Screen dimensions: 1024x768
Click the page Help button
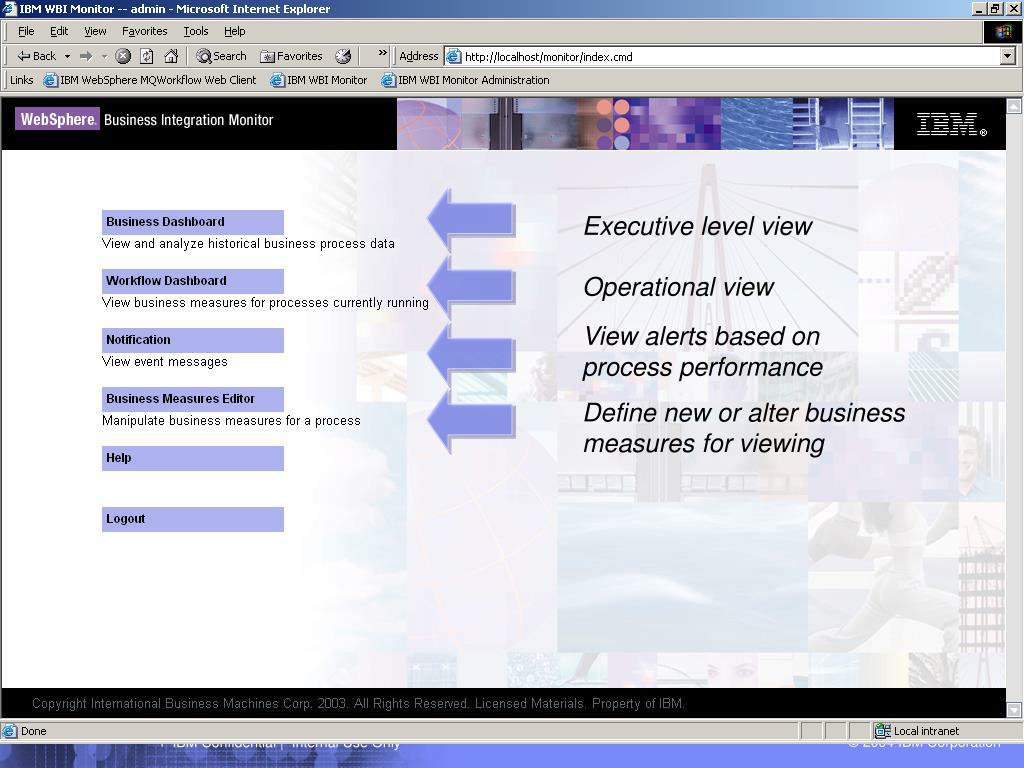coord(193,458)
